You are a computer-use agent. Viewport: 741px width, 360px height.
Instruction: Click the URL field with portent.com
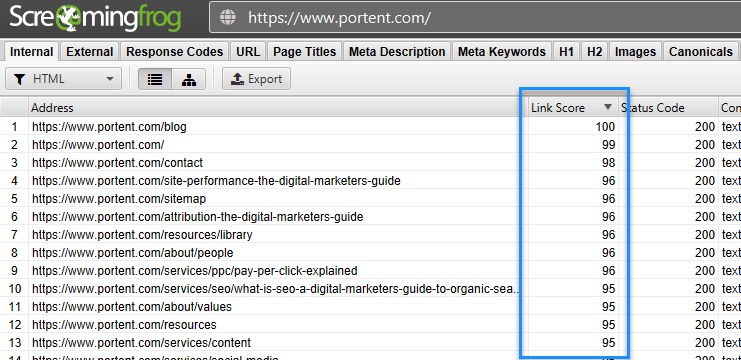(475, 18)
